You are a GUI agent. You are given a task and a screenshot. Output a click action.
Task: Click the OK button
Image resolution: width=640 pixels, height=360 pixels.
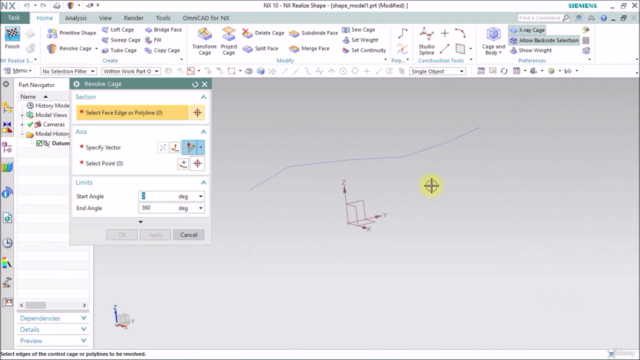(122, 235)
